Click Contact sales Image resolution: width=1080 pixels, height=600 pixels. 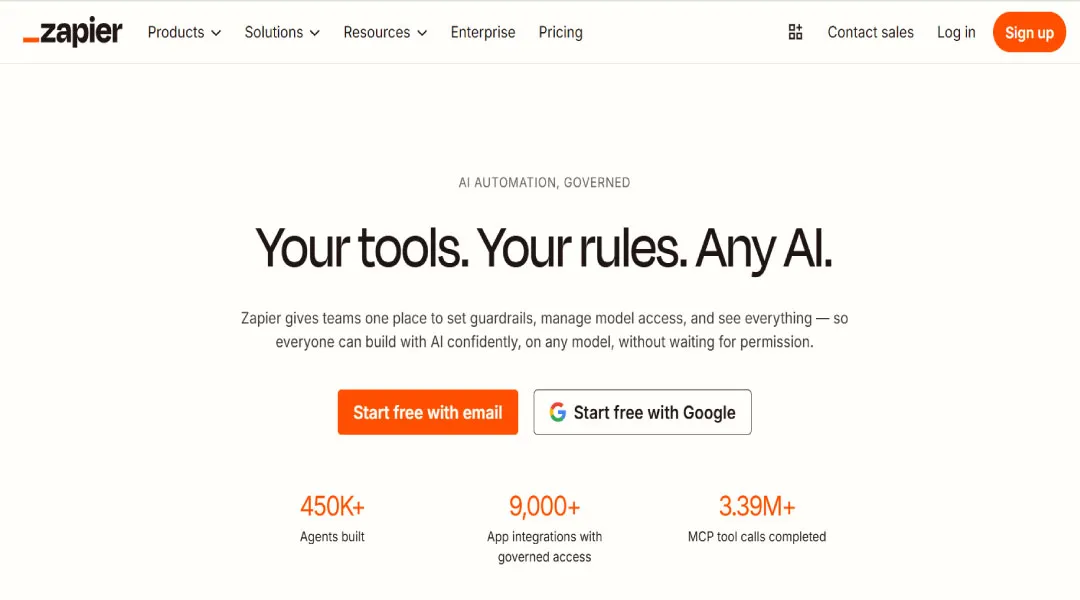click(x=870, y=32)
